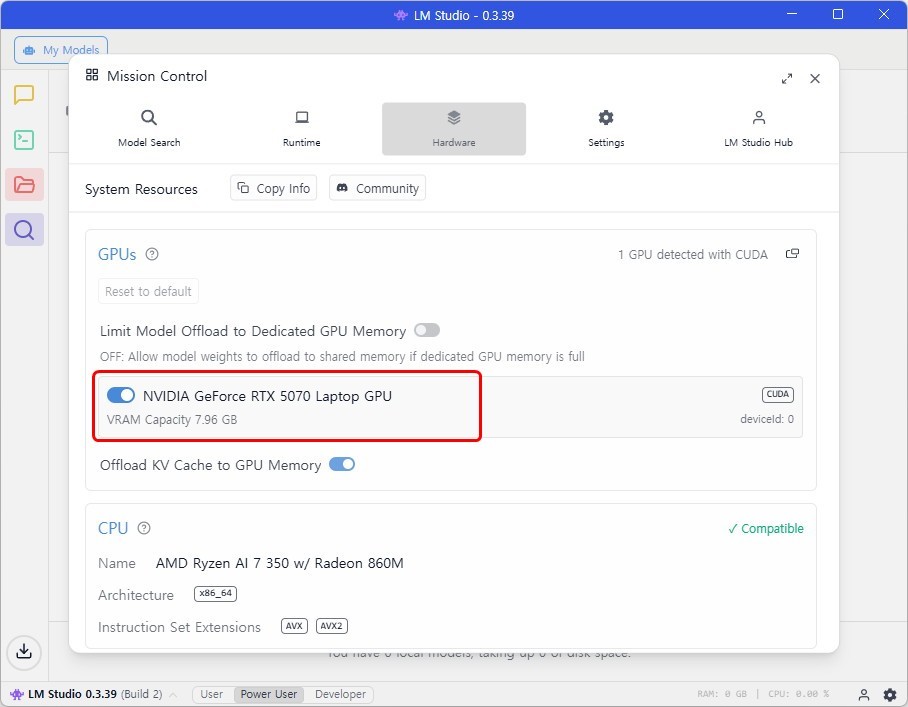Open the Downloads icon at bottom left
The width and height of the screenshot is (908, 707).
24,652
